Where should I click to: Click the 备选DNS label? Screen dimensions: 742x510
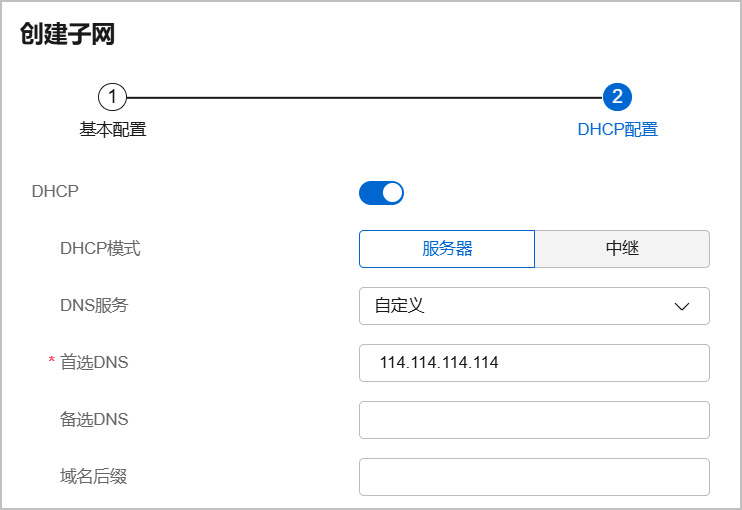(94, 419)
